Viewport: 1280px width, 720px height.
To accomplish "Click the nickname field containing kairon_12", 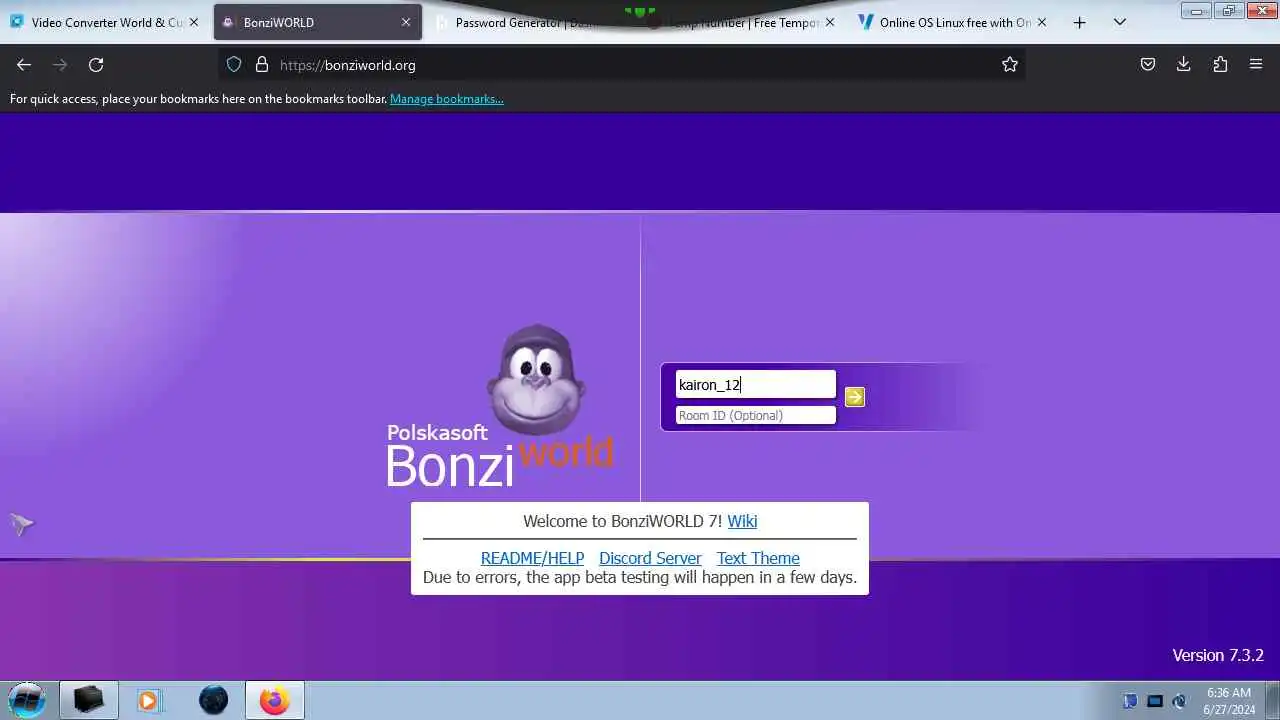I will pos(756,385).
